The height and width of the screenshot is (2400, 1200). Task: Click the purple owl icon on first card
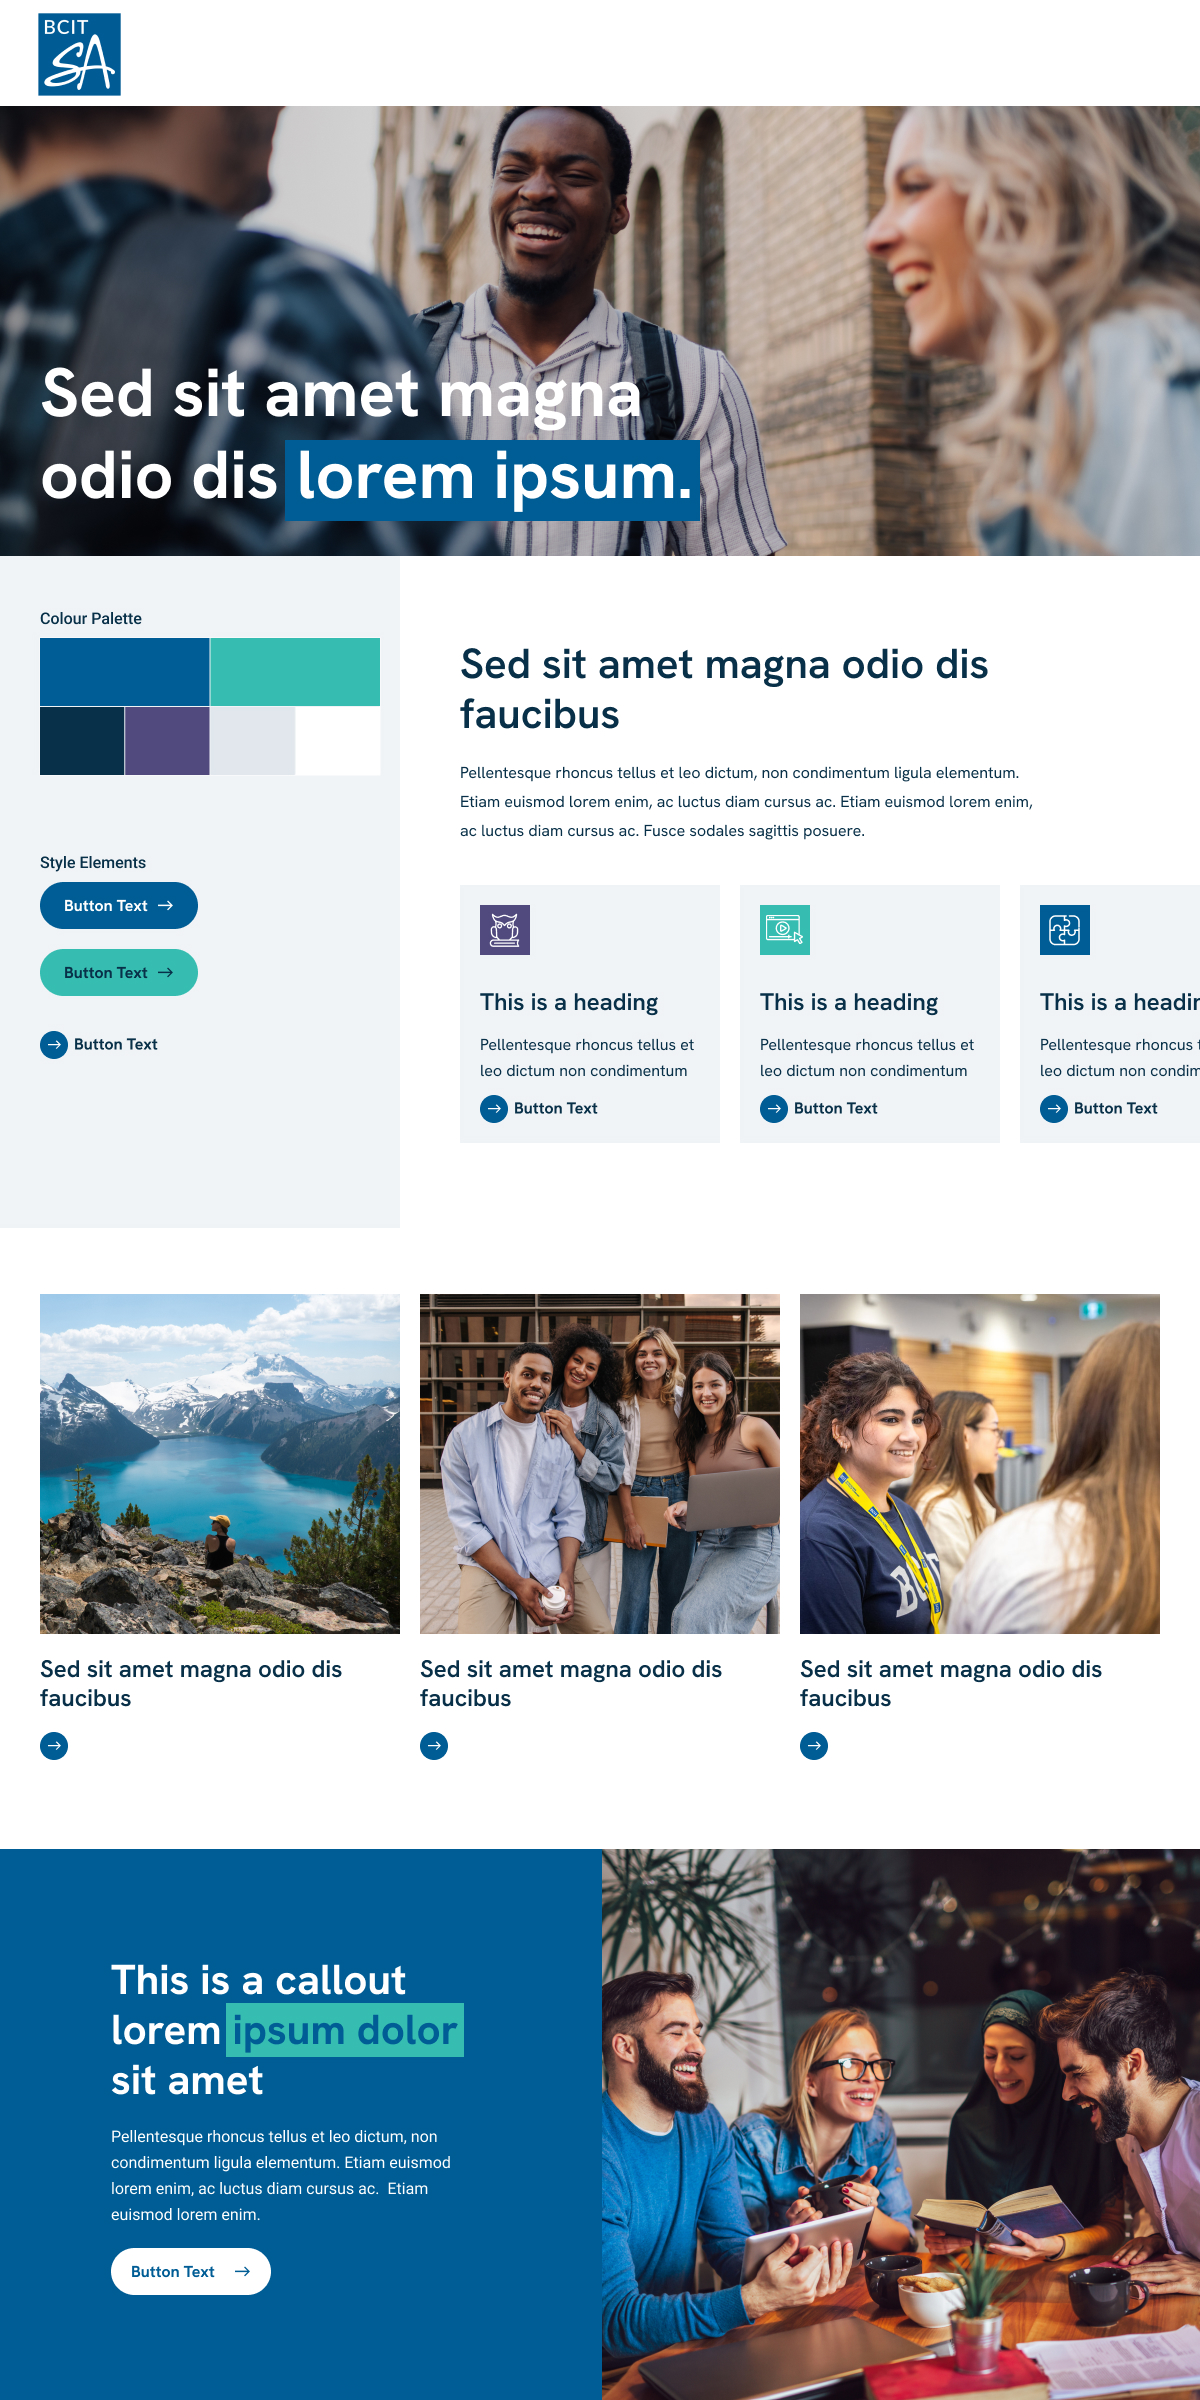click(x=505, y=930)
